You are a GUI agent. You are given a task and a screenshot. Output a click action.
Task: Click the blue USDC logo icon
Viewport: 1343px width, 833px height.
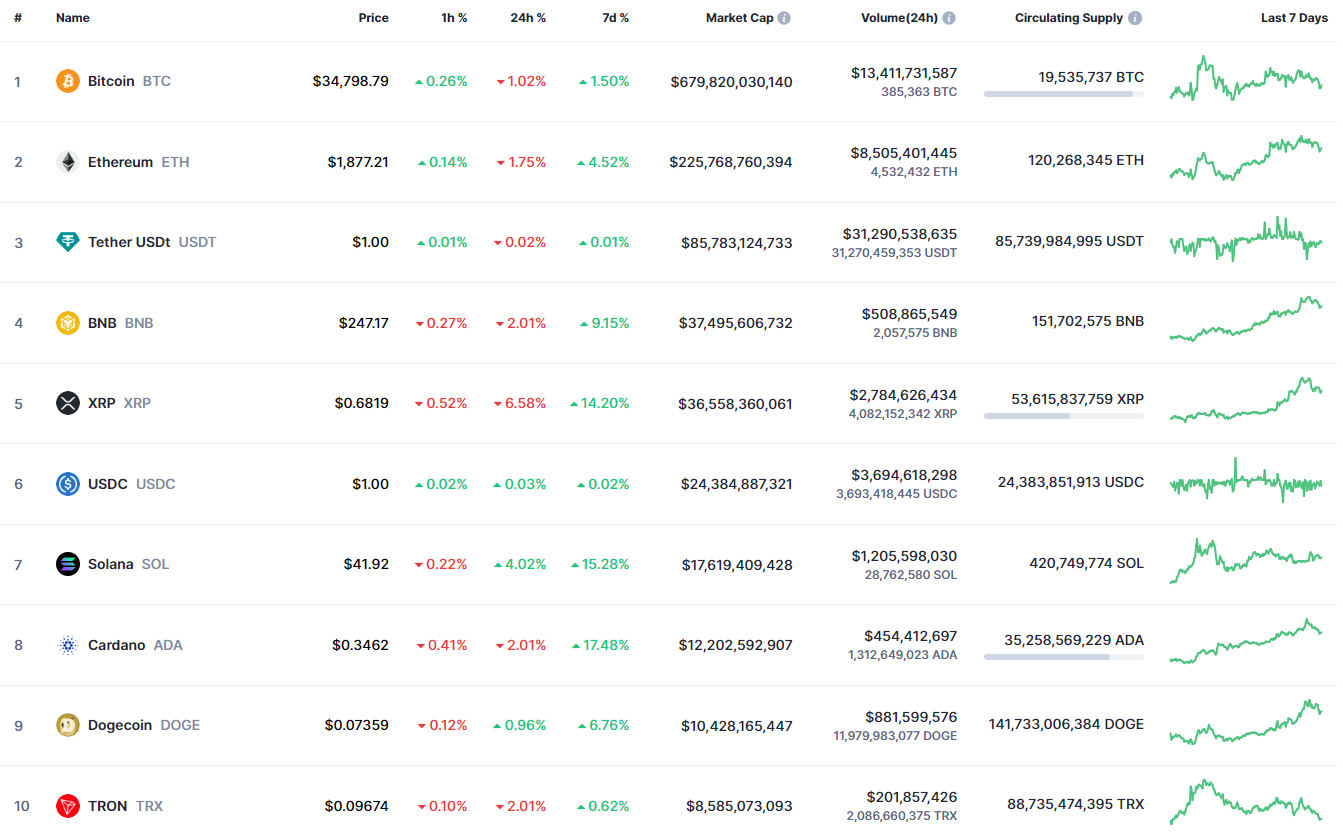coord(68,484)
